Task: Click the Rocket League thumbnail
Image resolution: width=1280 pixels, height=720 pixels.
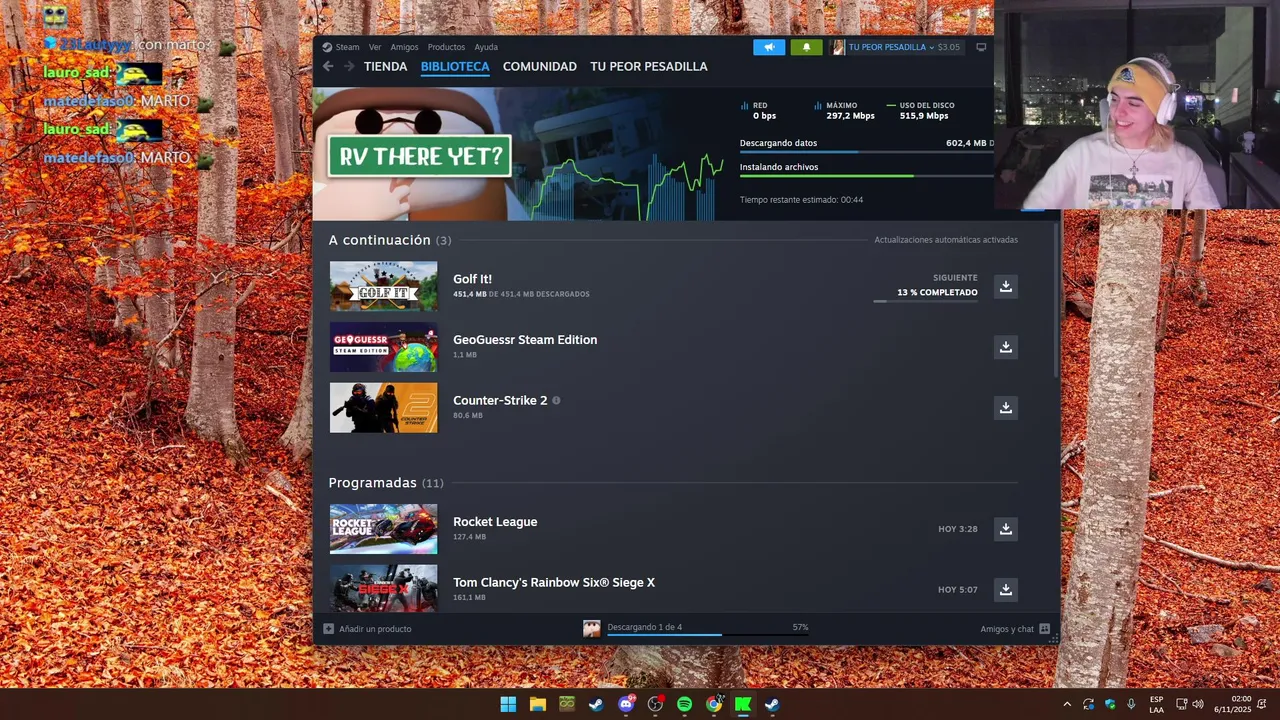Action: [384, 529]
